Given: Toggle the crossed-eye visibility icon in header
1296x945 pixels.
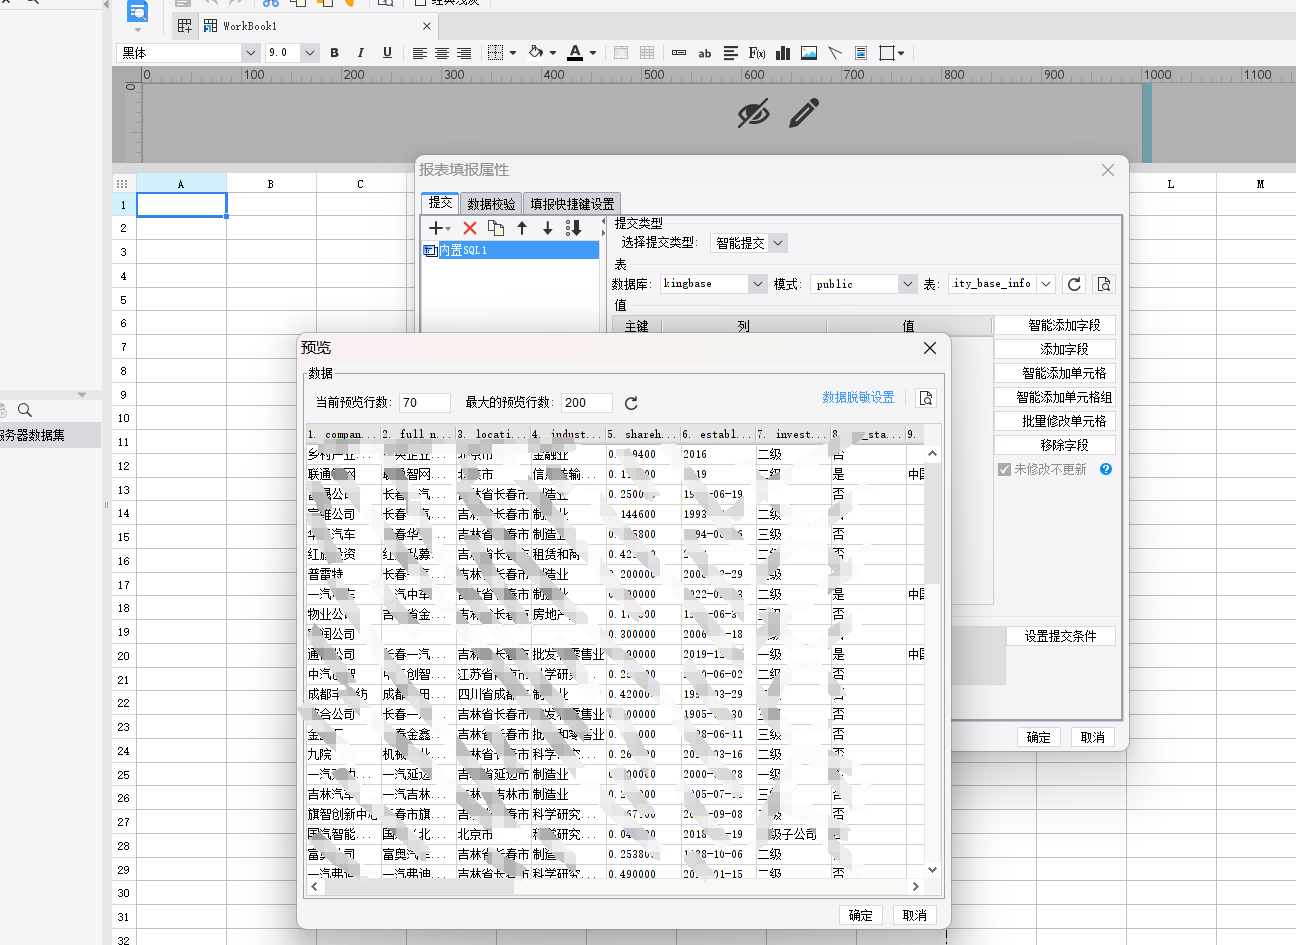Looking at the screenshot, I should click(x=754, y=114).
